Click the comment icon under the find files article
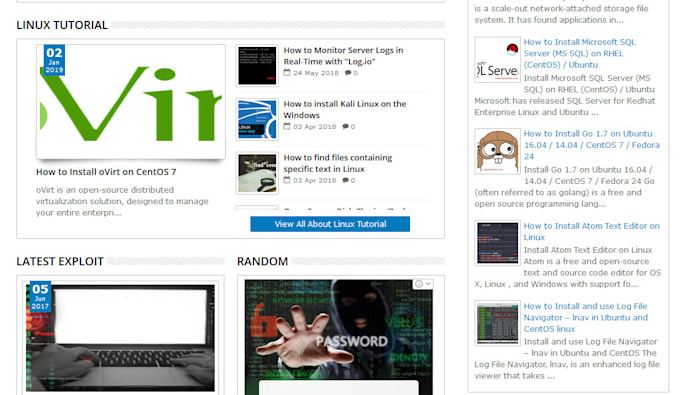Viewport: 680px width, 395px height. click(345, 180)
